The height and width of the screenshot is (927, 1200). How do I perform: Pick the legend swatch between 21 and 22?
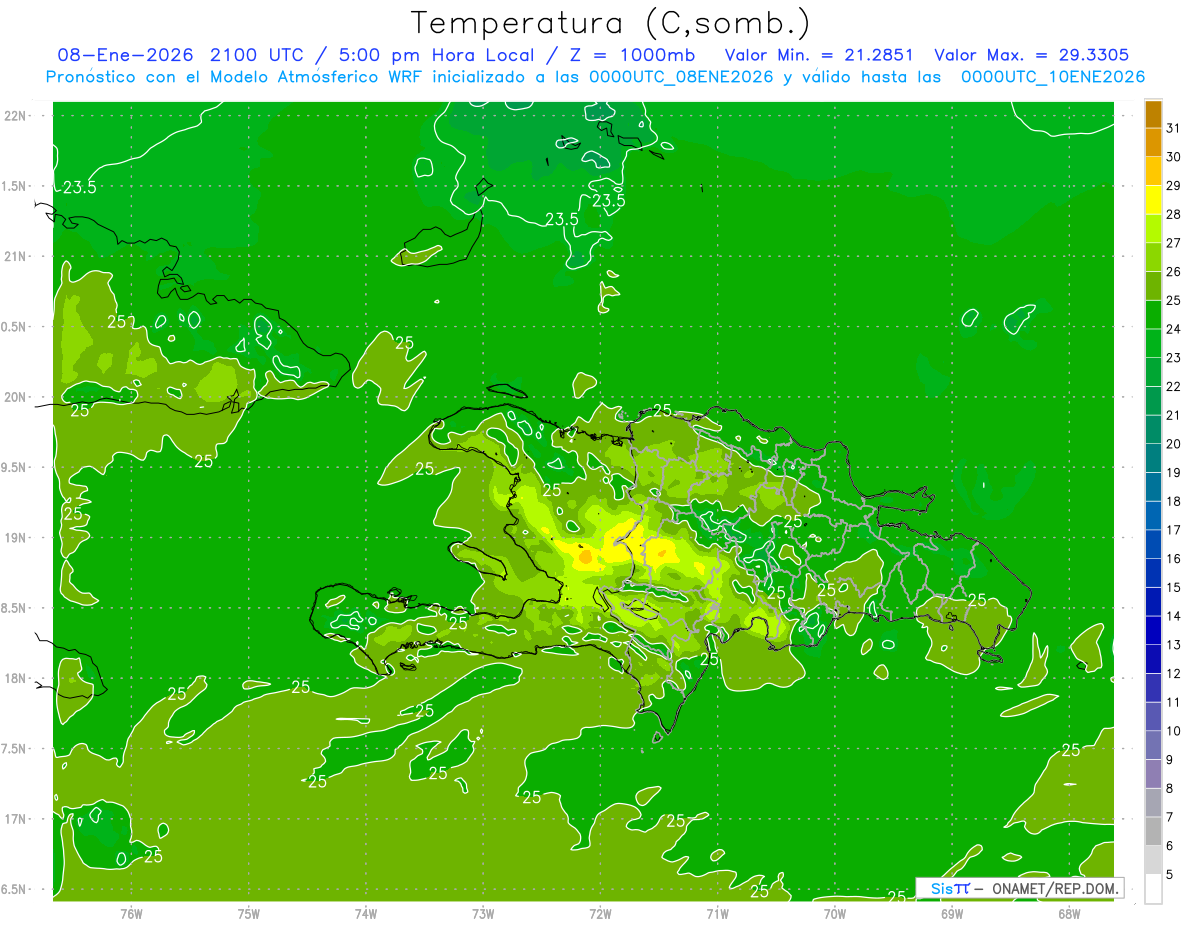(1153, 401)
